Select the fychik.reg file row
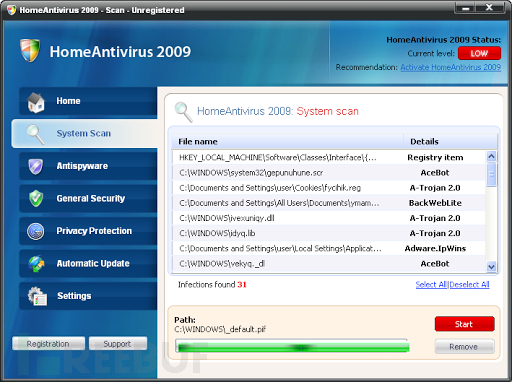512x382 pixels. pyautogui.click(x=329, y=188)
